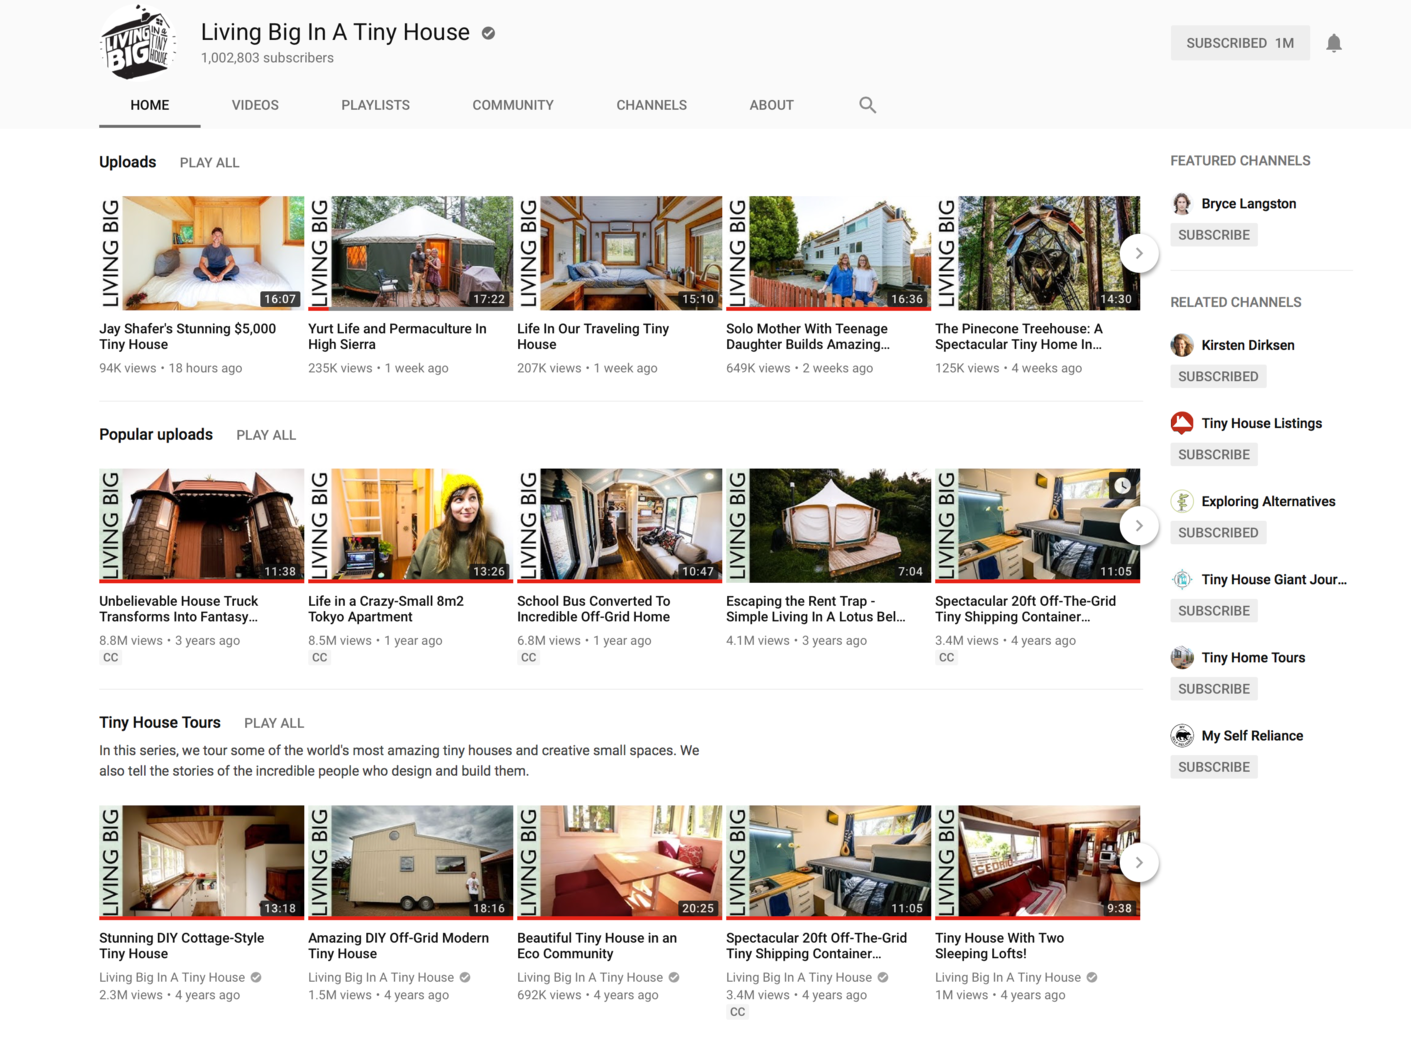Click CC badge under Tokyo Apartment video
The image size is (1411, 1037).
click(319, 657)
